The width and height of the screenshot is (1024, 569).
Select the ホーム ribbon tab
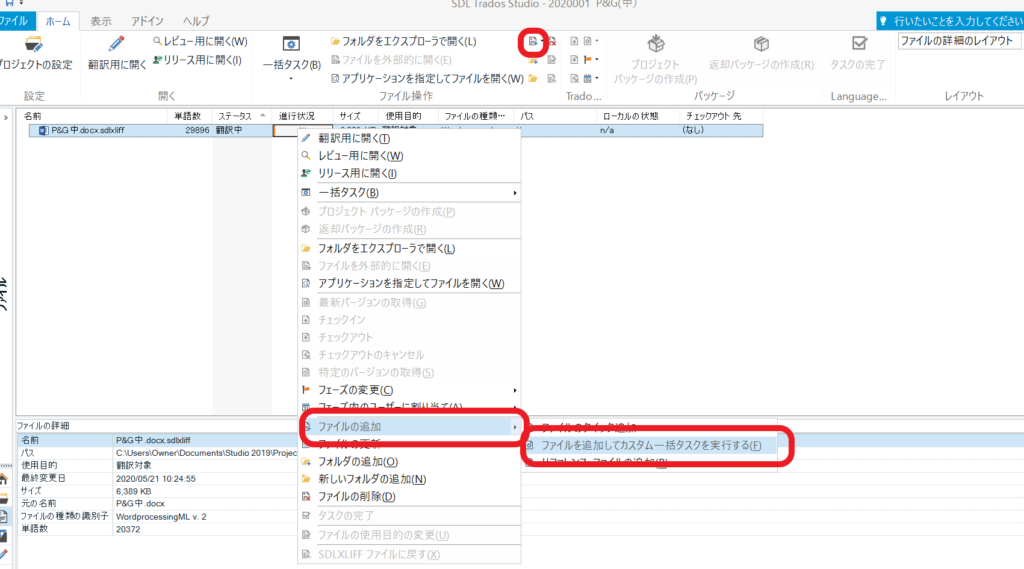point(58,21)
